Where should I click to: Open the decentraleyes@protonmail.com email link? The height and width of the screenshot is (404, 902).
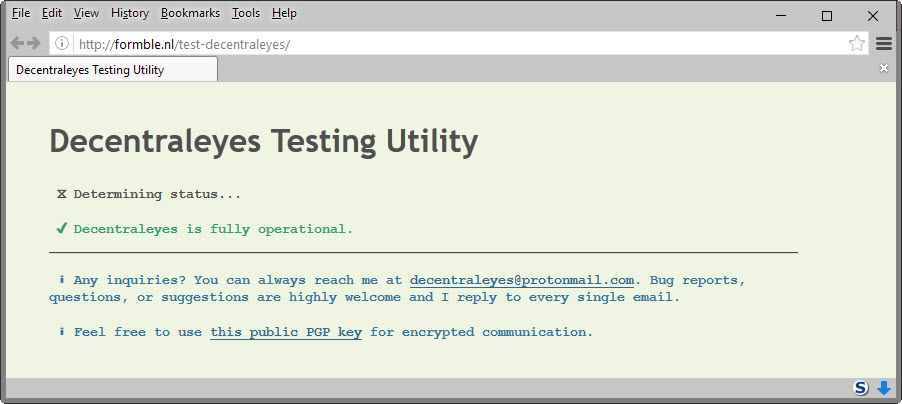(x=522, y=280)
